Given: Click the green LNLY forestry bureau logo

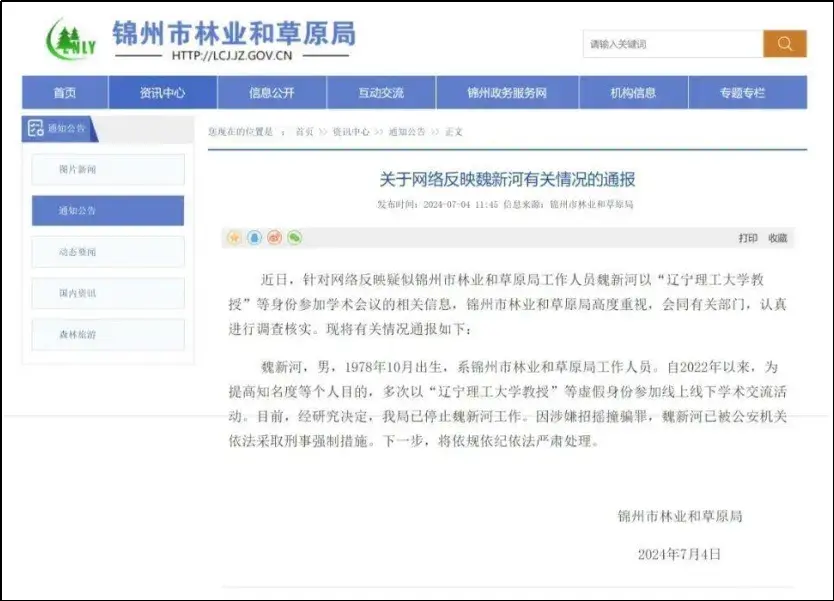Looking at the screenshot, I should point(71,42).
